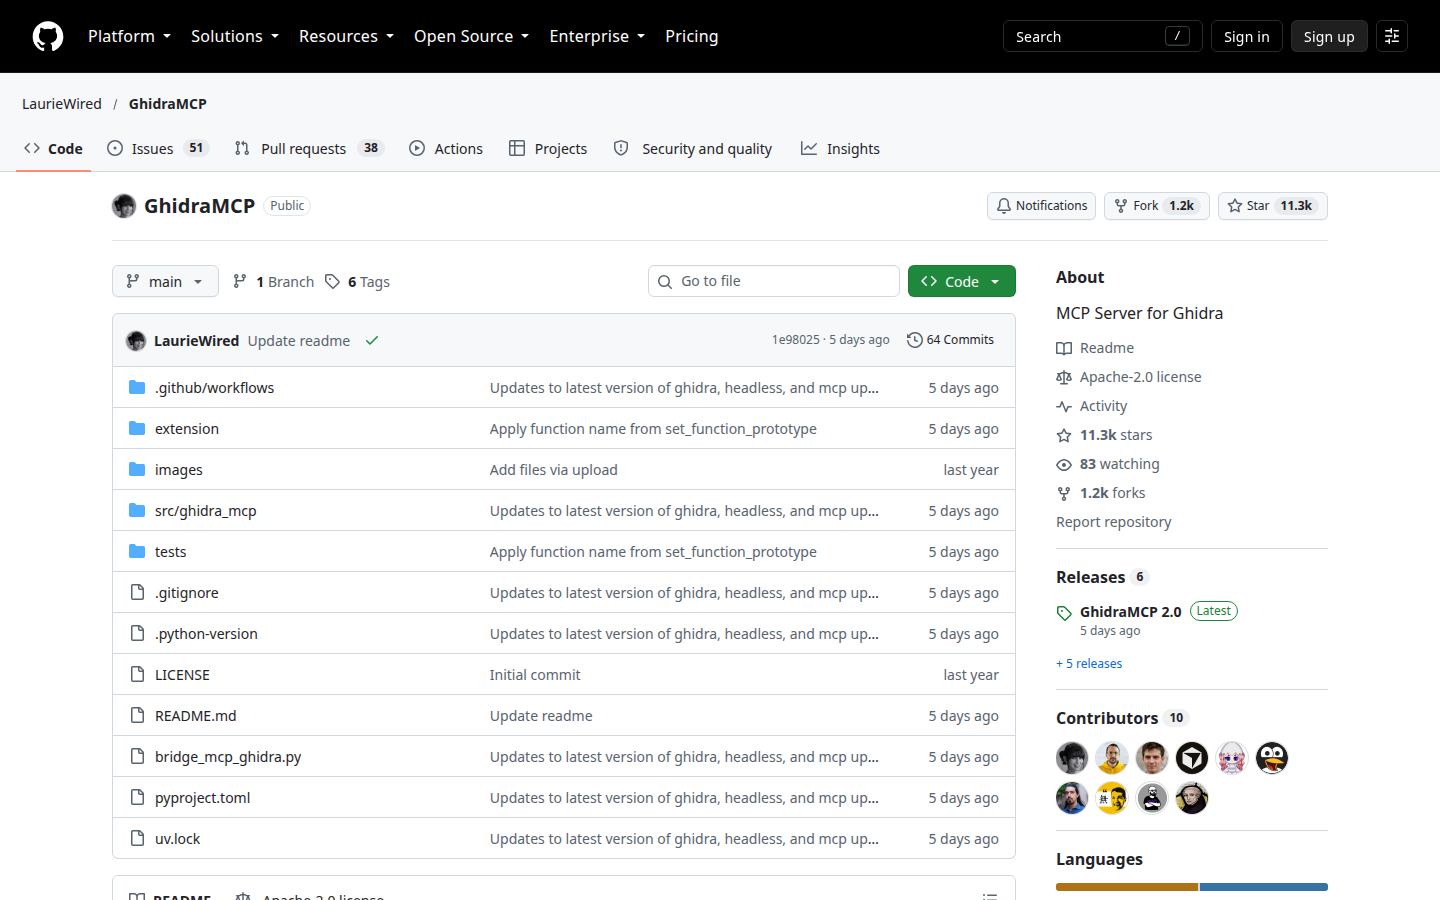This screenshot has height=900, width=1440.
Task: Expand the Open Source menu
Action: pos(471,36)
